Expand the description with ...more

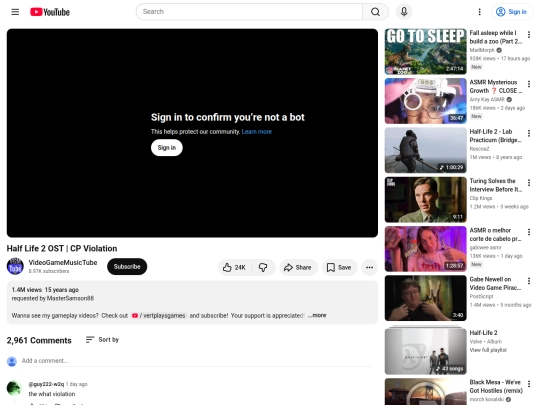[316, 315]
